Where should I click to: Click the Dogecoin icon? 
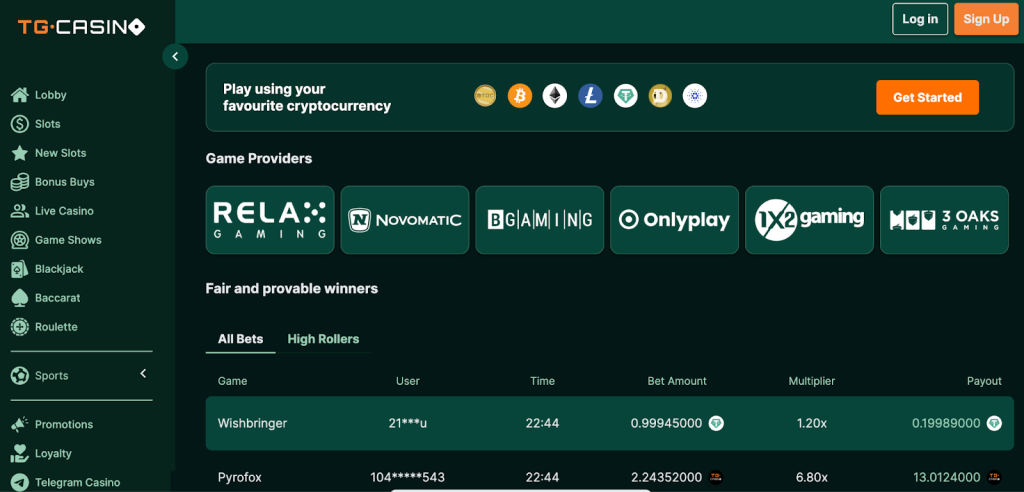(x=660, y=96)
